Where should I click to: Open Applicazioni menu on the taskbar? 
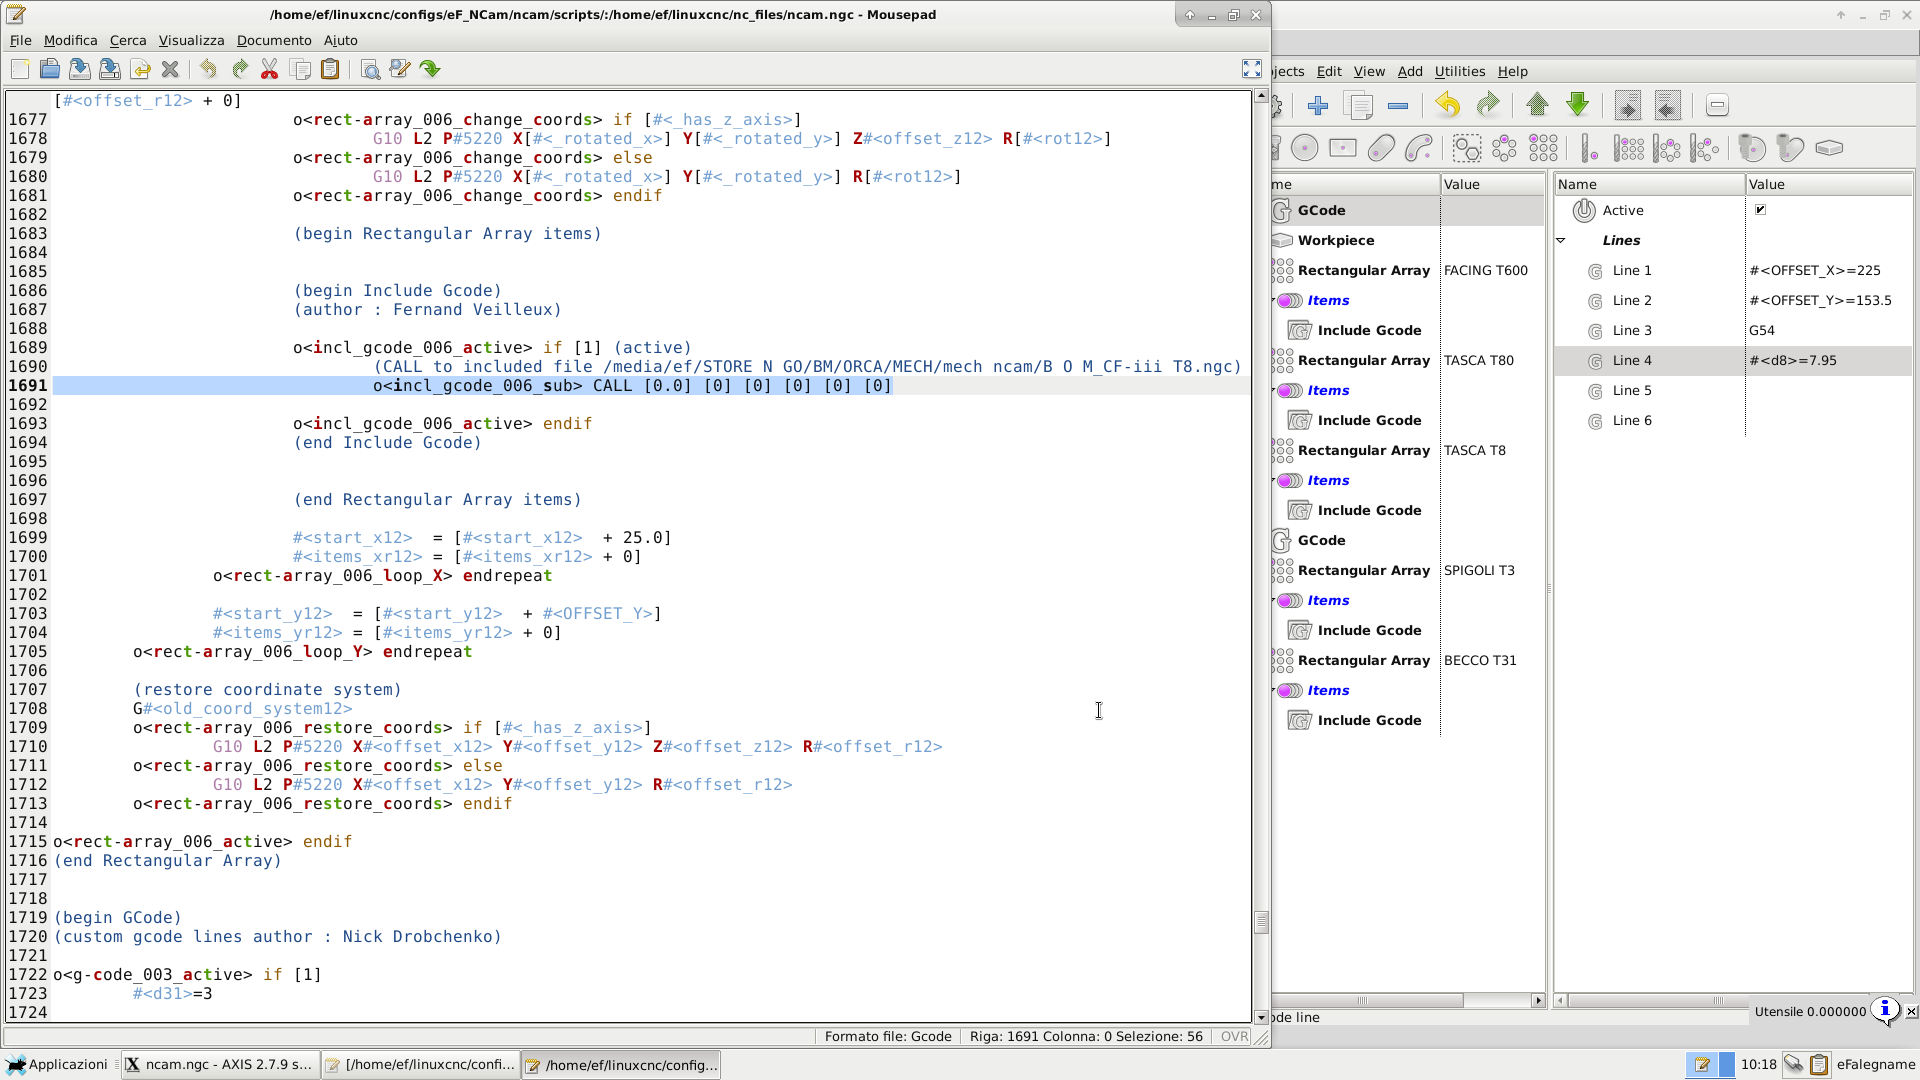pyautogui.click(x=57, y=1064)
